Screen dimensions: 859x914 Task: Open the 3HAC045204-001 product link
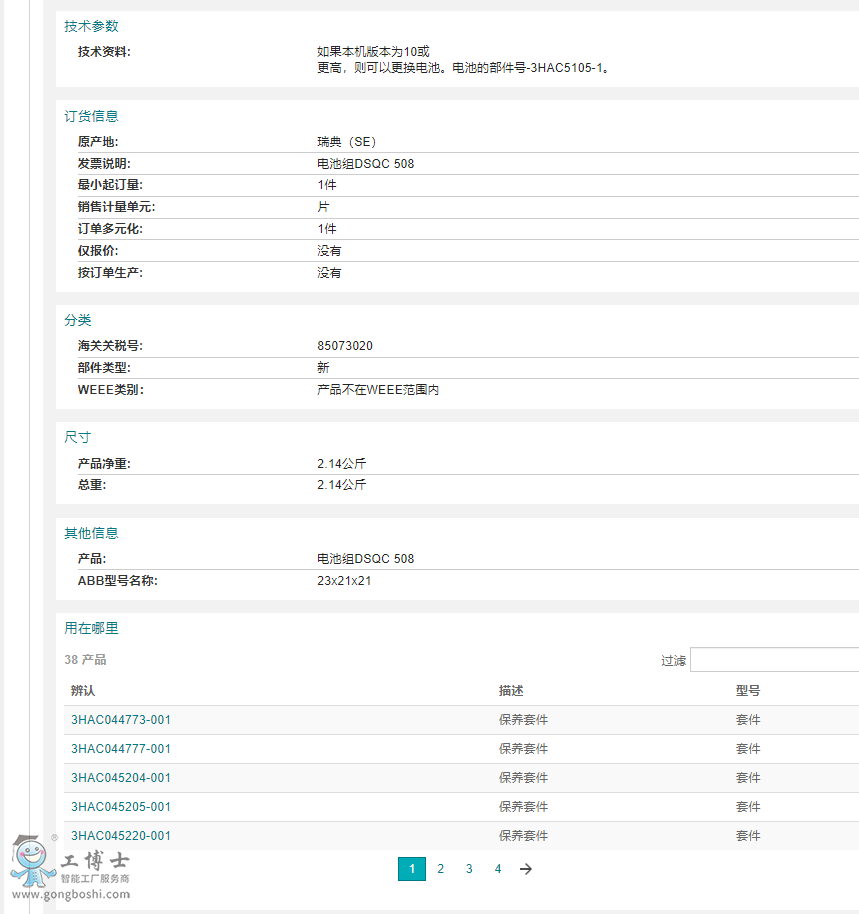[x=121, y=778]
